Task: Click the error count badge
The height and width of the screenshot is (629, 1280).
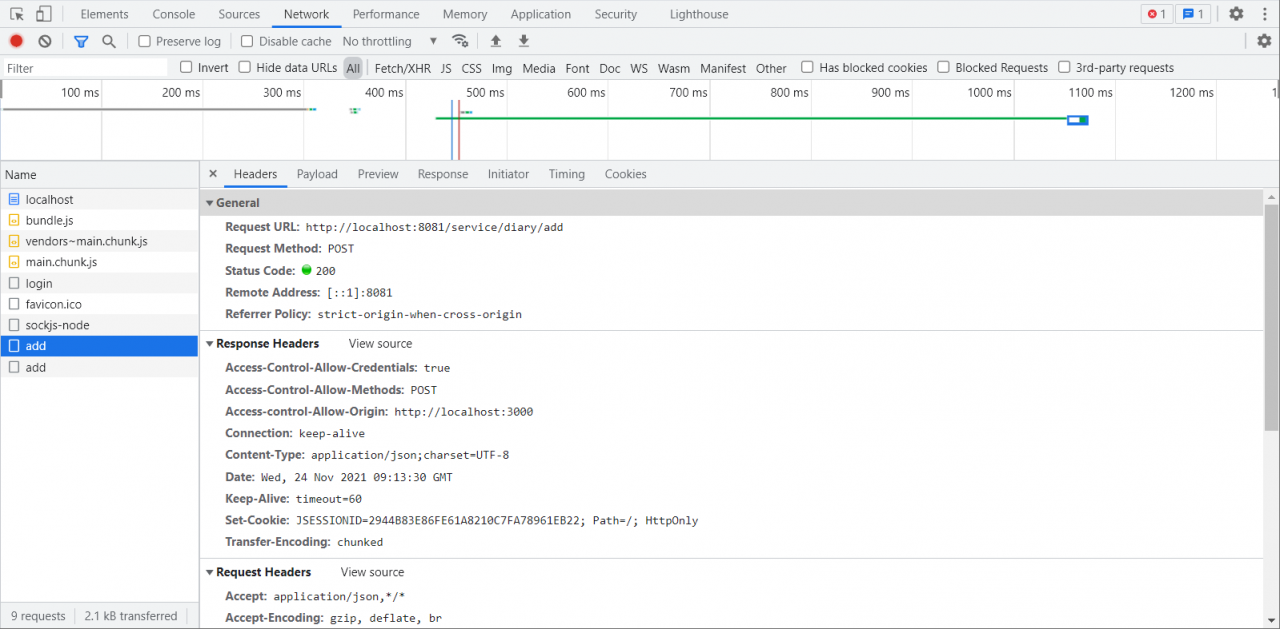Action: pos(1156,14)
